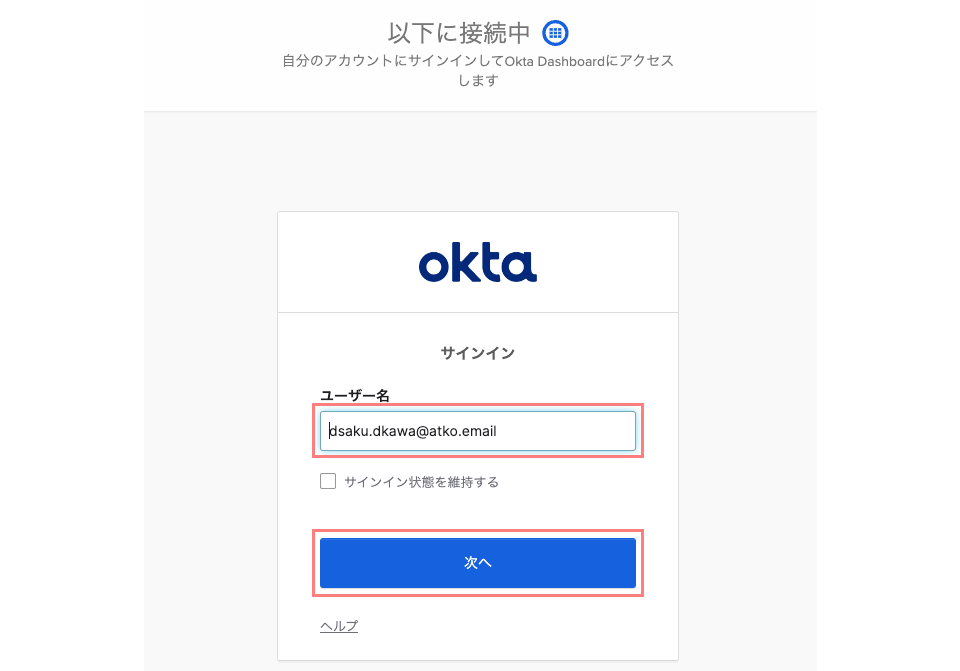Select the dotted circle icon next to heading
The height and width of the screenshot is (671, 960).
click(x=555, y=32)
